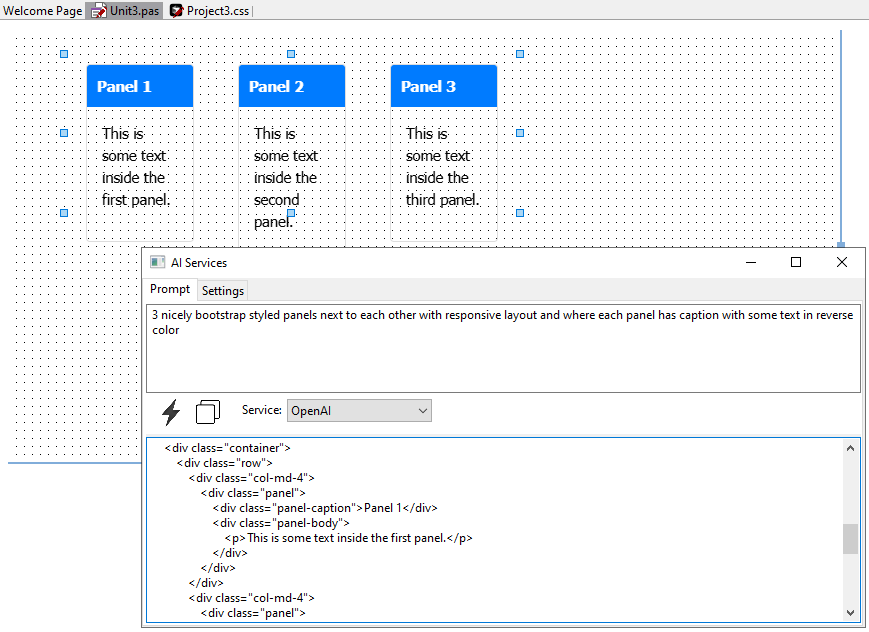869x632 pixels.
Task: Click inside the prompt text box
Action: pos(503,348)
